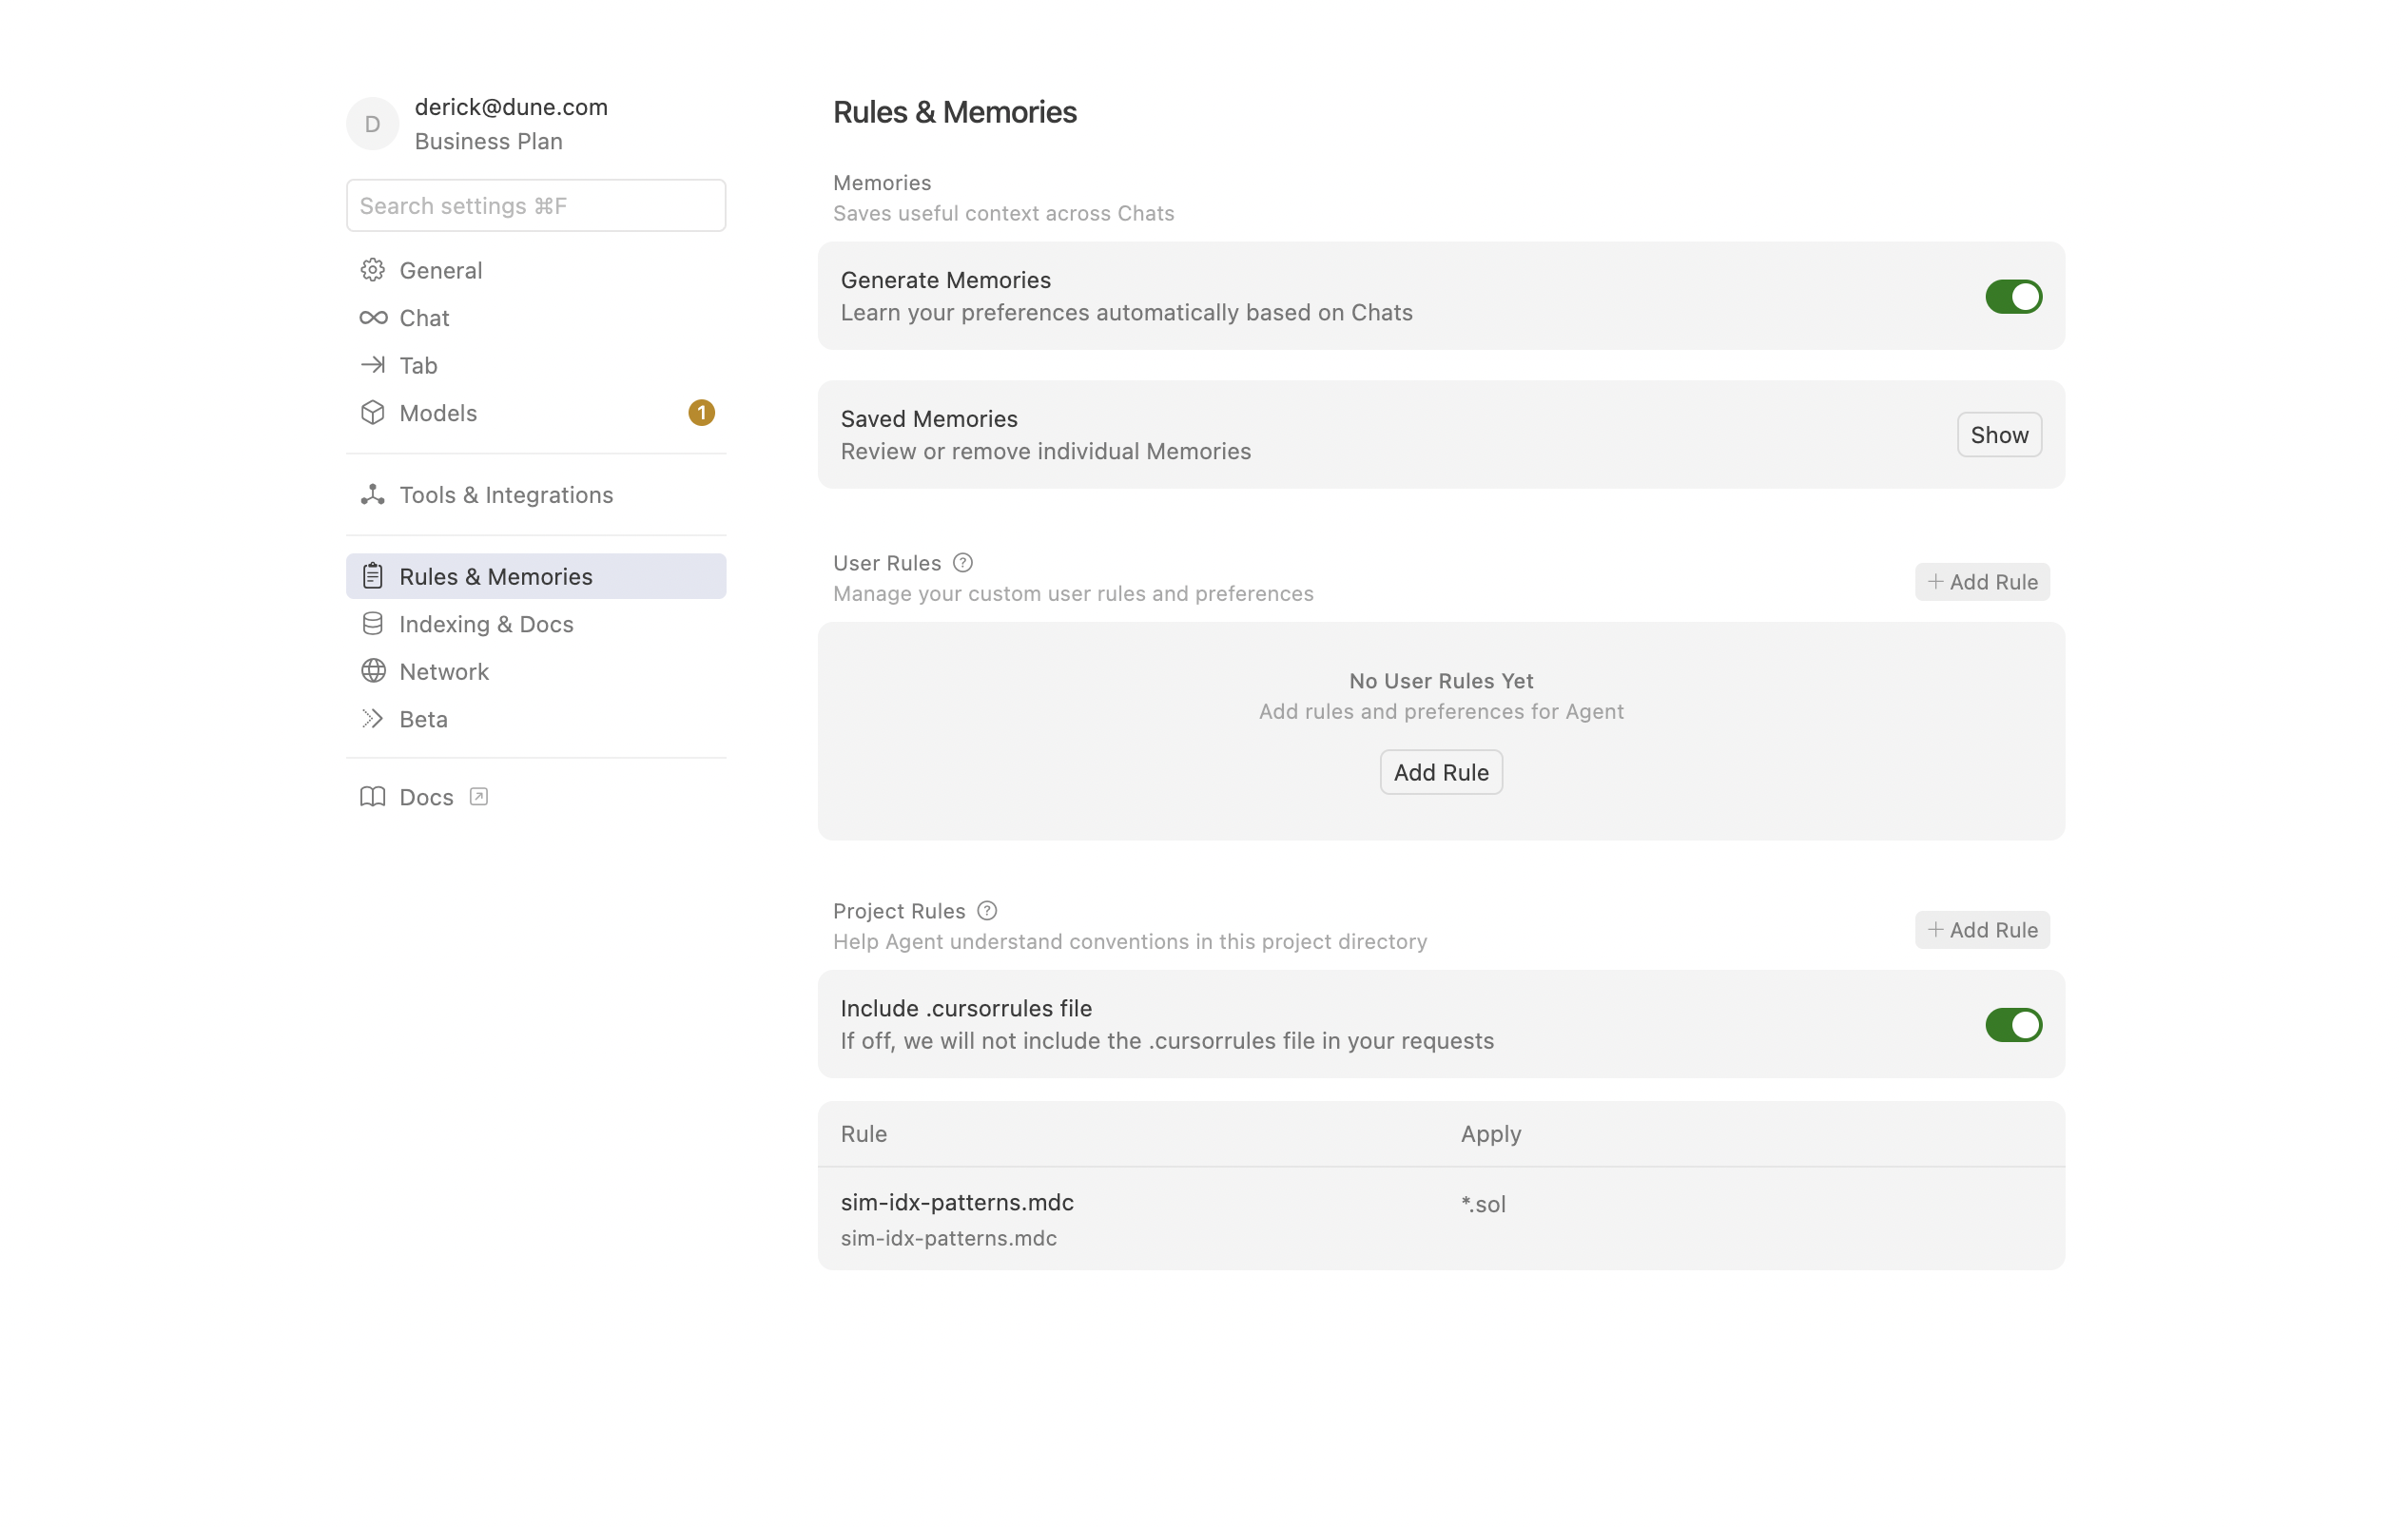Click the Chat infinity icon
The width and height of the screenshot is (2408, 1527).
[x=373, y=318]
